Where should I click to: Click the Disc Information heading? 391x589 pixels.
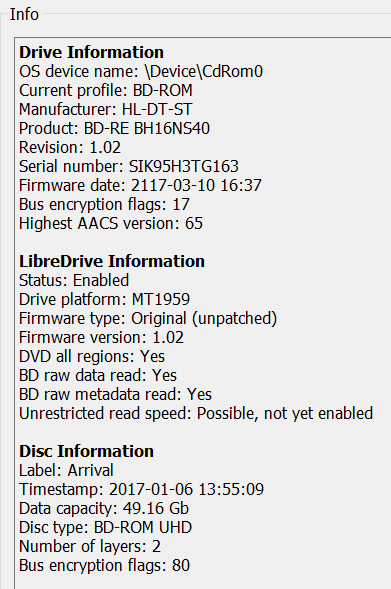[x=86, y=451]
